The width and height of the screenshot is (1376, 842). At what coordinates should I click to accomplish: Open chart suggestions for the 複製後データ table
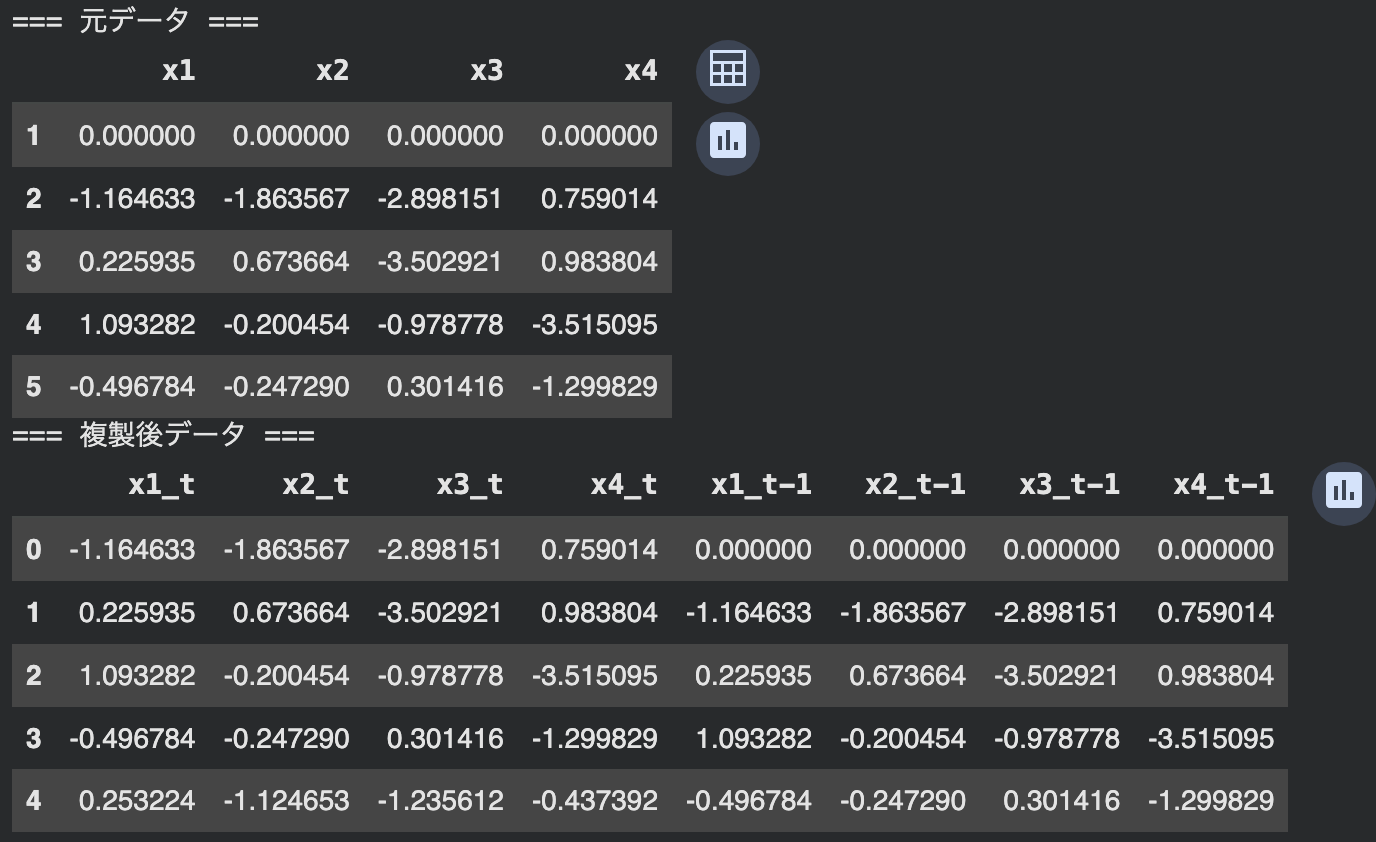[1342, 490]
